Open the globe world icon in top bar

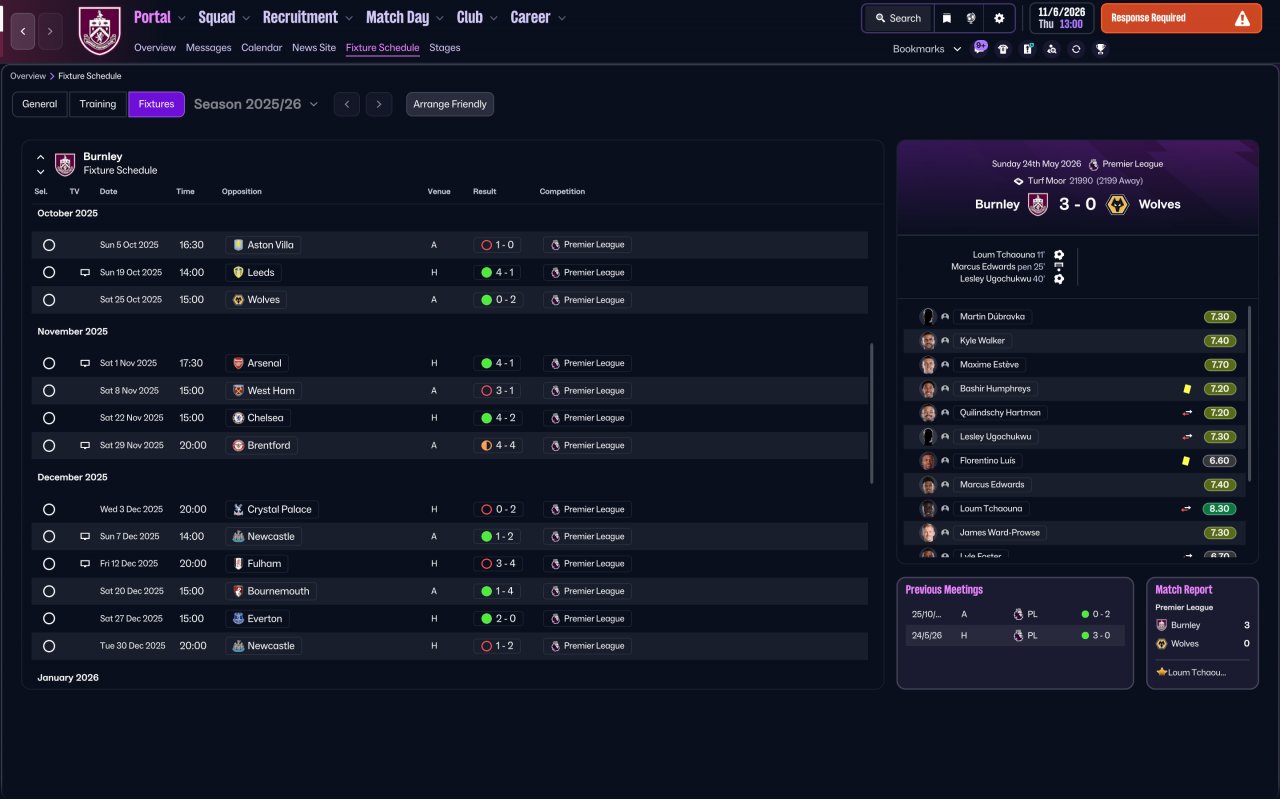tap(971, 18)
